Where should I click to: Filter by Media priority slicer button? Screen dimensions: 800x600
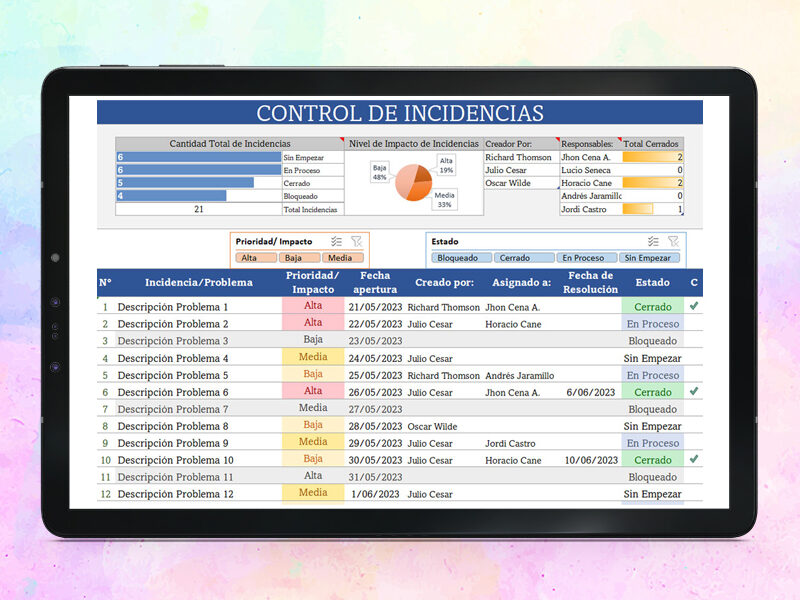(x=343, y=258)
